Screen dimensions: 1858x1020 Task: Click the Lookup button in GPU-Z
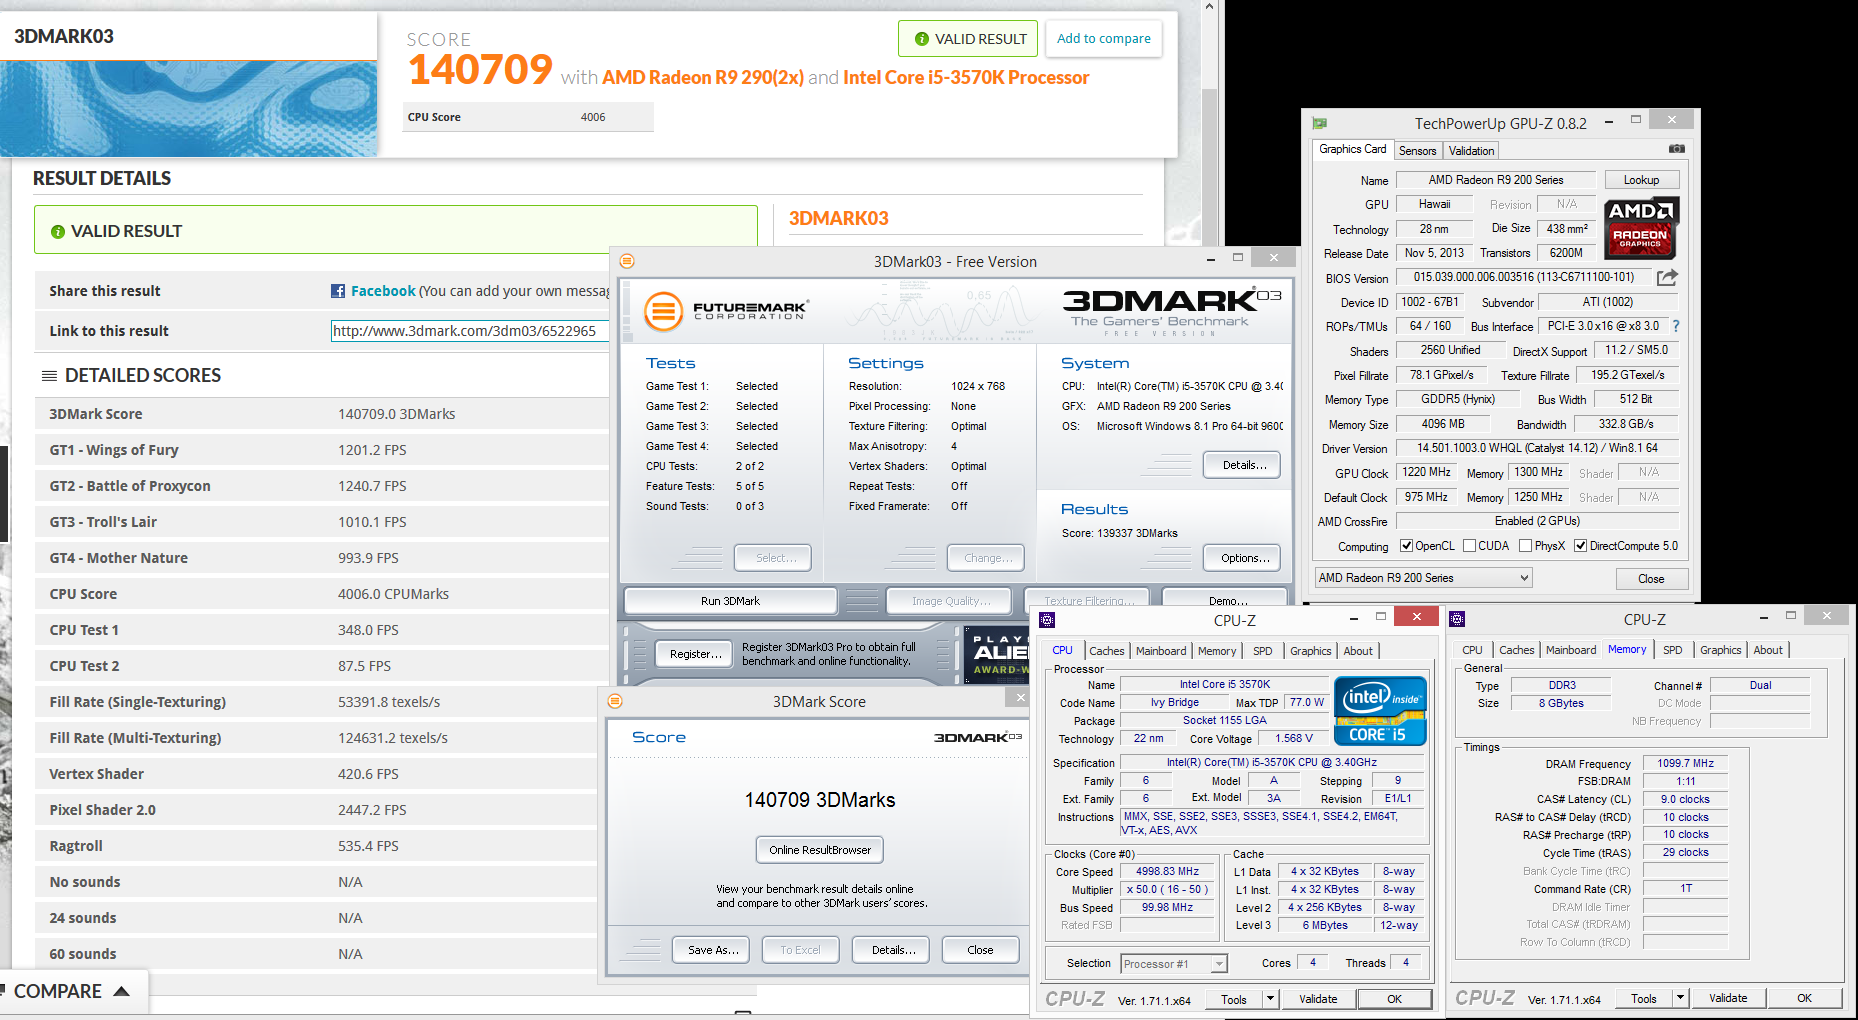[x=1641, y=180]
